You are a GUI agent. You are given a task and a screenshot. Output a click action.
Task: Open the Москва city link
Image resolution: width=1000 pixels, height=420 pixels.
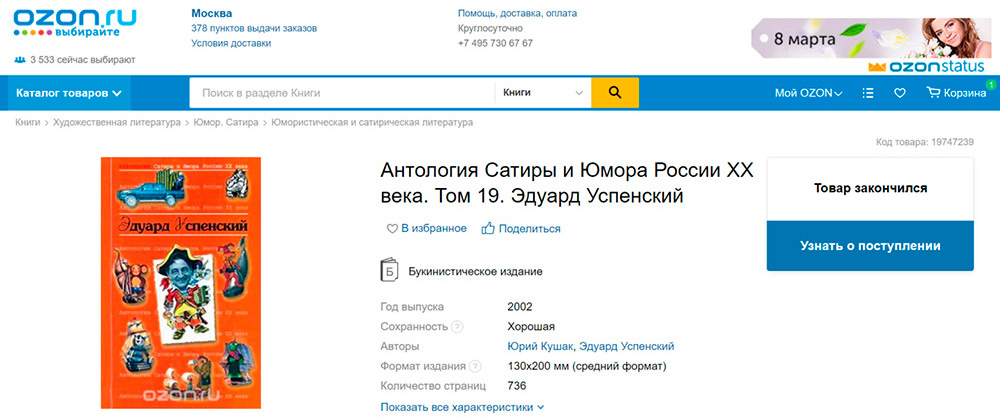pyautogui.click(x=212, y=13)
